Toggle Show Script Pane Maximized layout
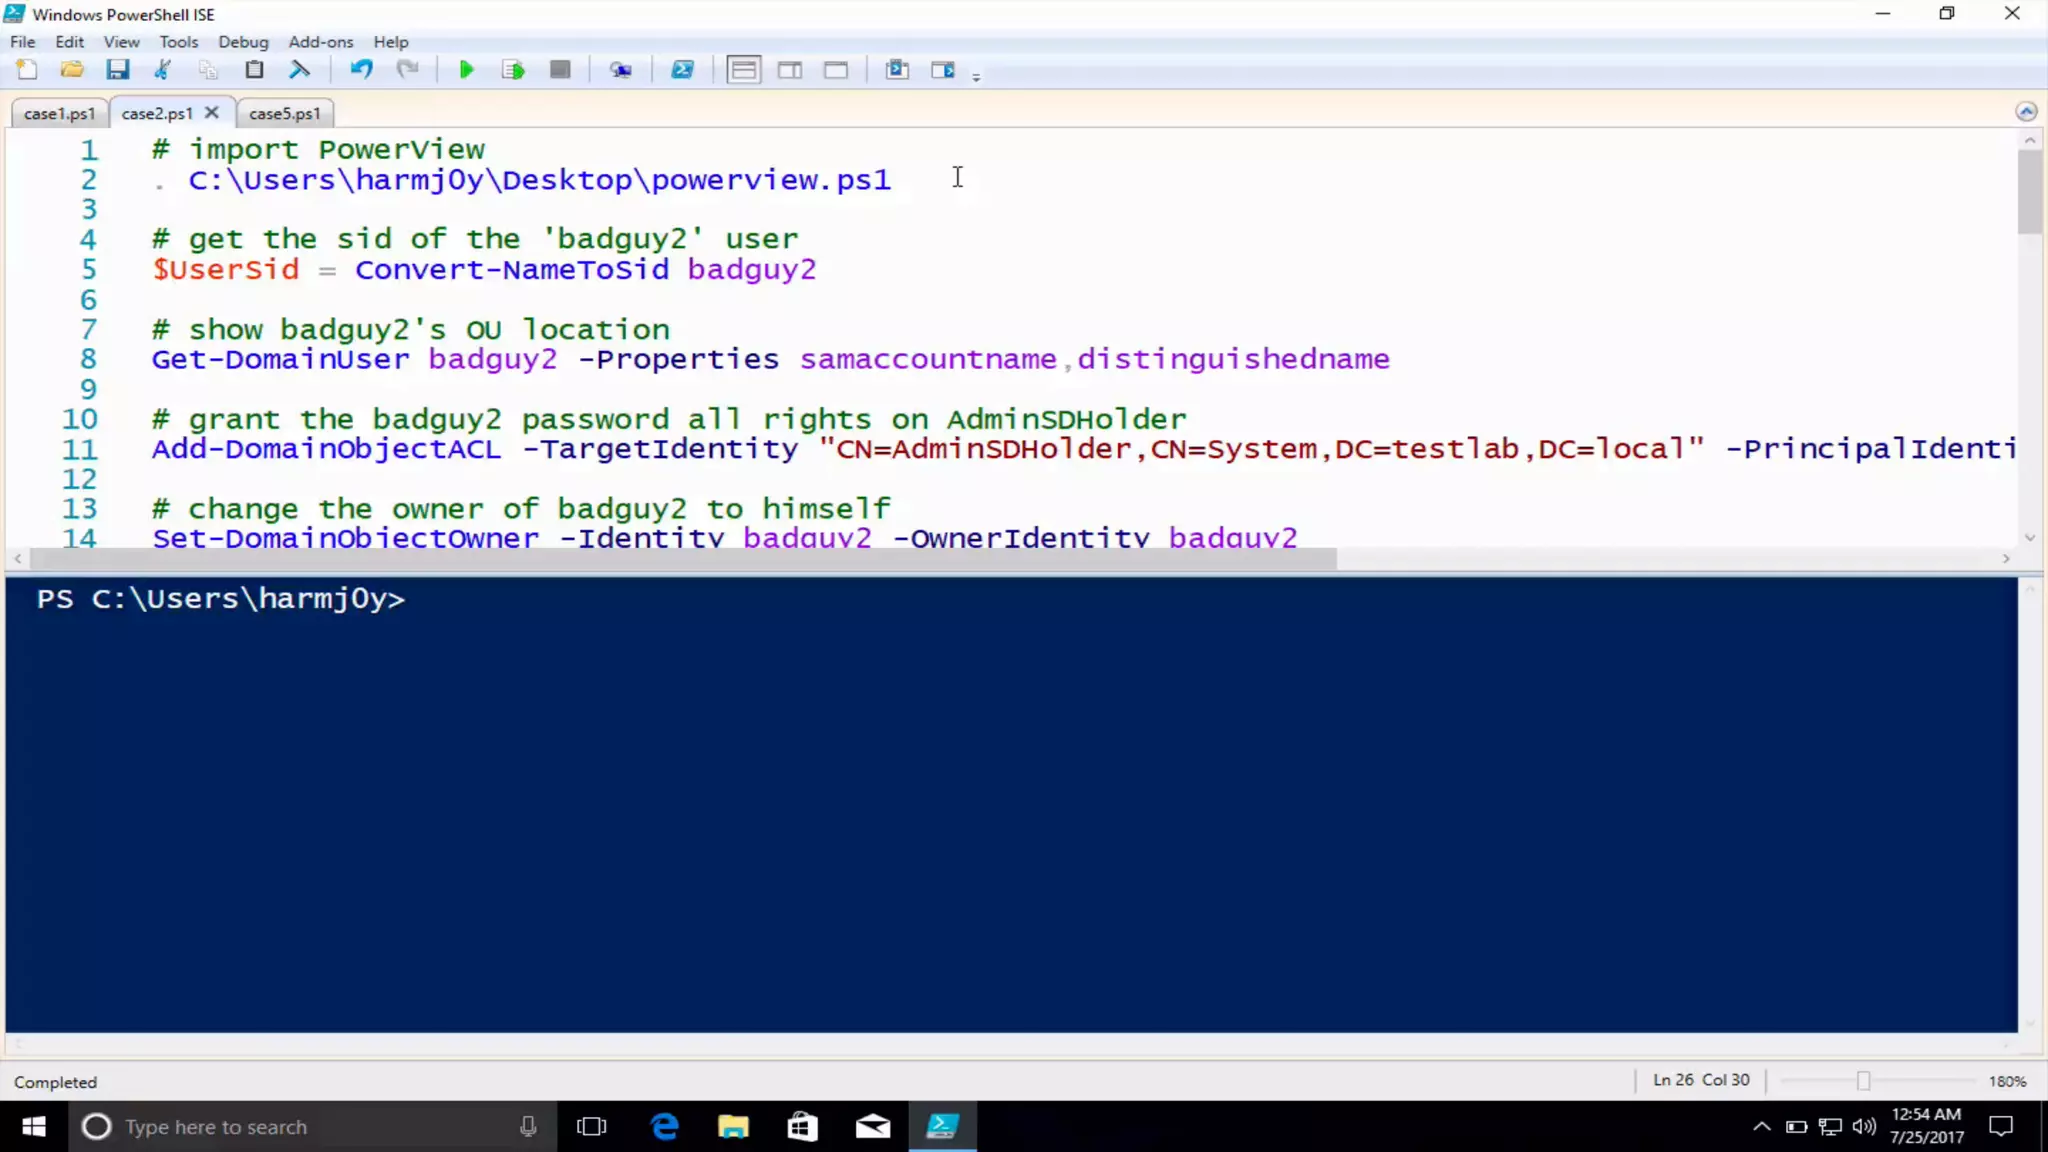This screenshot has width=2048, height=1152. coord(836,70)
